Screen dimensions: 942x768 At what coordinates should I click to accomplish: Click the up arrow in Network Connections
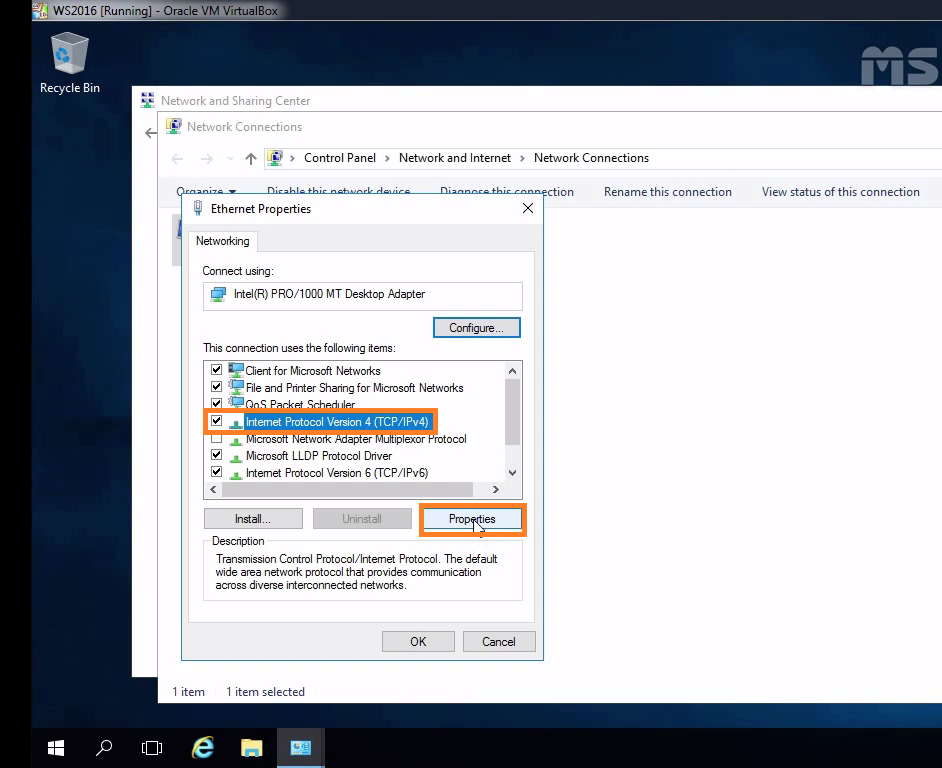click(x=251, y=159)
